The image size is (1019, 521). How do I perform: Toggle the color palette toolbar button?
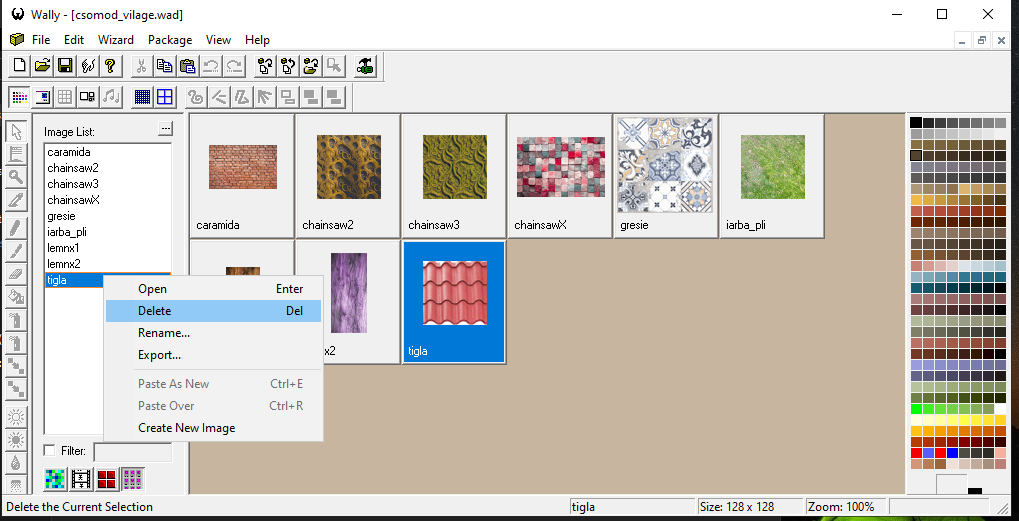click(x=20, y=97)
